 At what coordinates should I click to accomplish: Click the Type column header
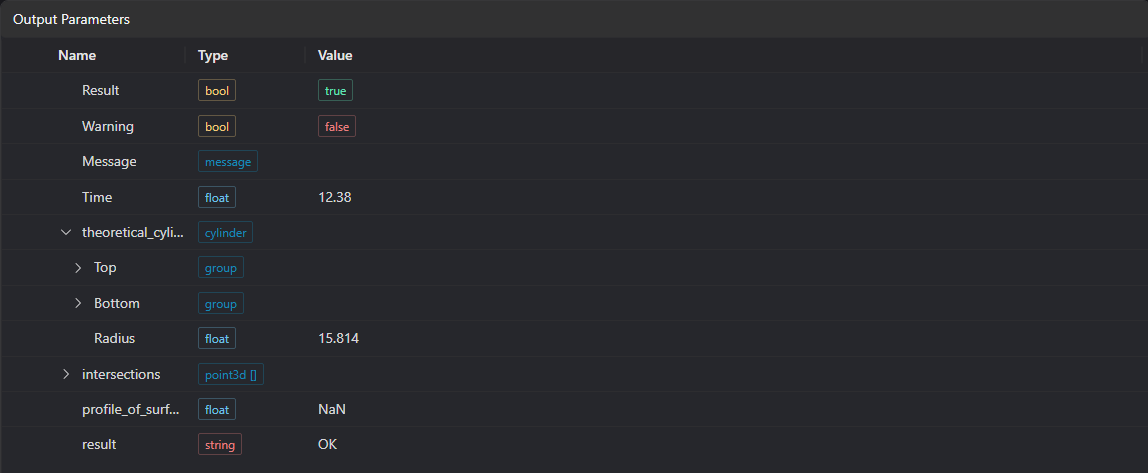(x=213, y=56)
